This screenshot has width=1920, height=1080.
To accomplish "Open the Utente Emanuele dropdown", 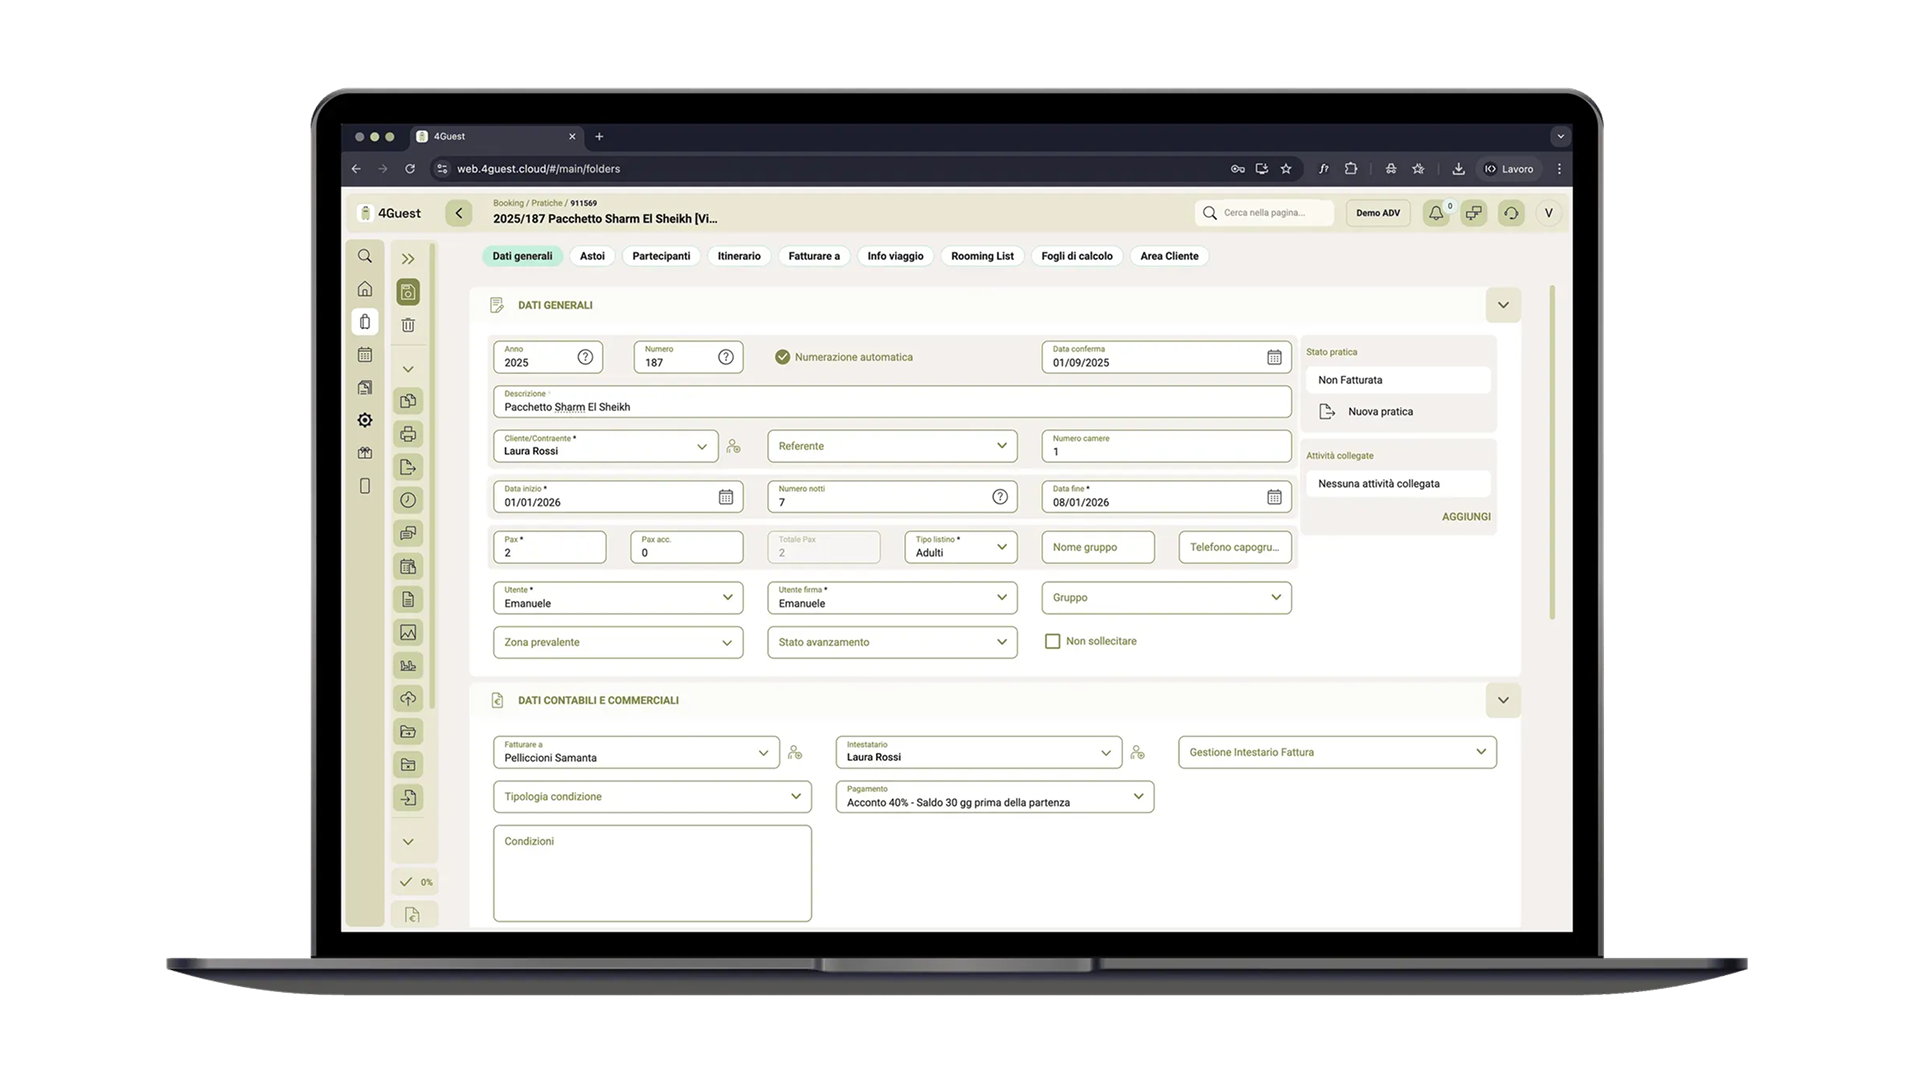I will pos(618,598).
